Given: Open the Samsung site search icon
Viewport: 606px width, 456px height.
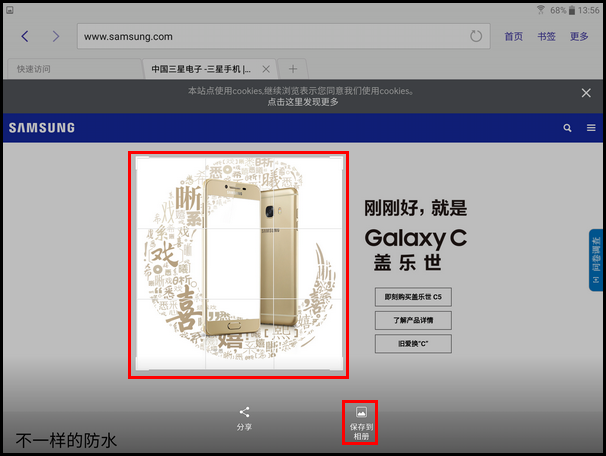Looking at the screenshot, I should (x=567, y=128).
